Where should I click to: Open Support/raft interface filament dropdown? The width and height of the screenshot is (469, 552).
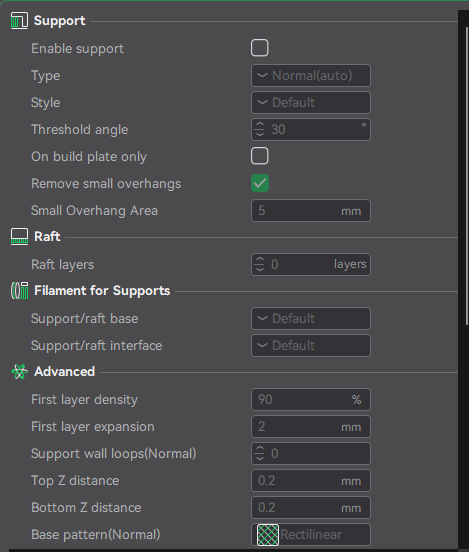pyautogui.click(x=311, y=345)
